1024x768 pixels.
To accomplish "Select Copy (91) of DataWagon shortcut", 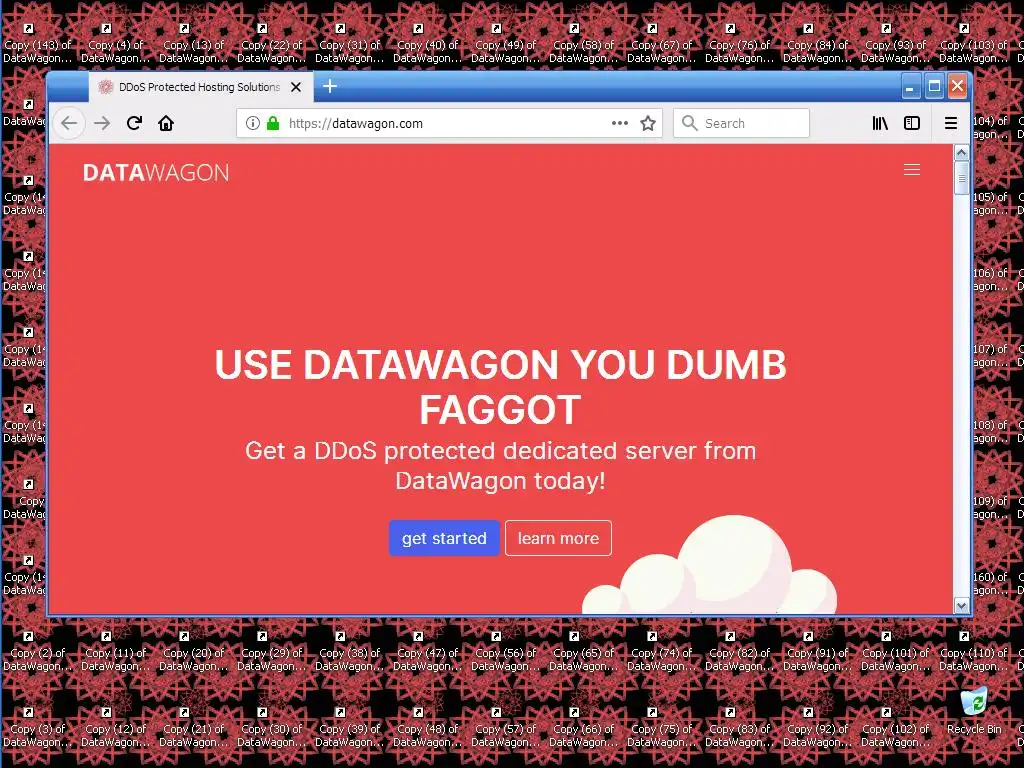I will click(818, 652).
